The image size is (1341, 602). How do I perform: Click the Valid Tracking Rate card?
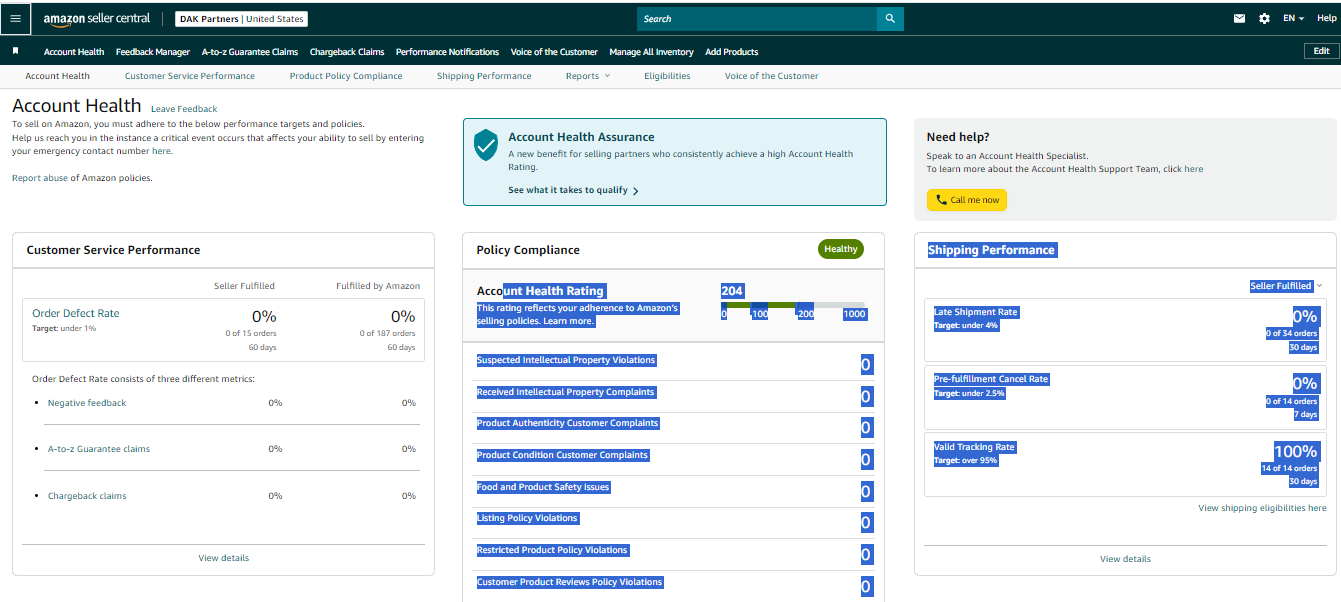(1125, 464)
